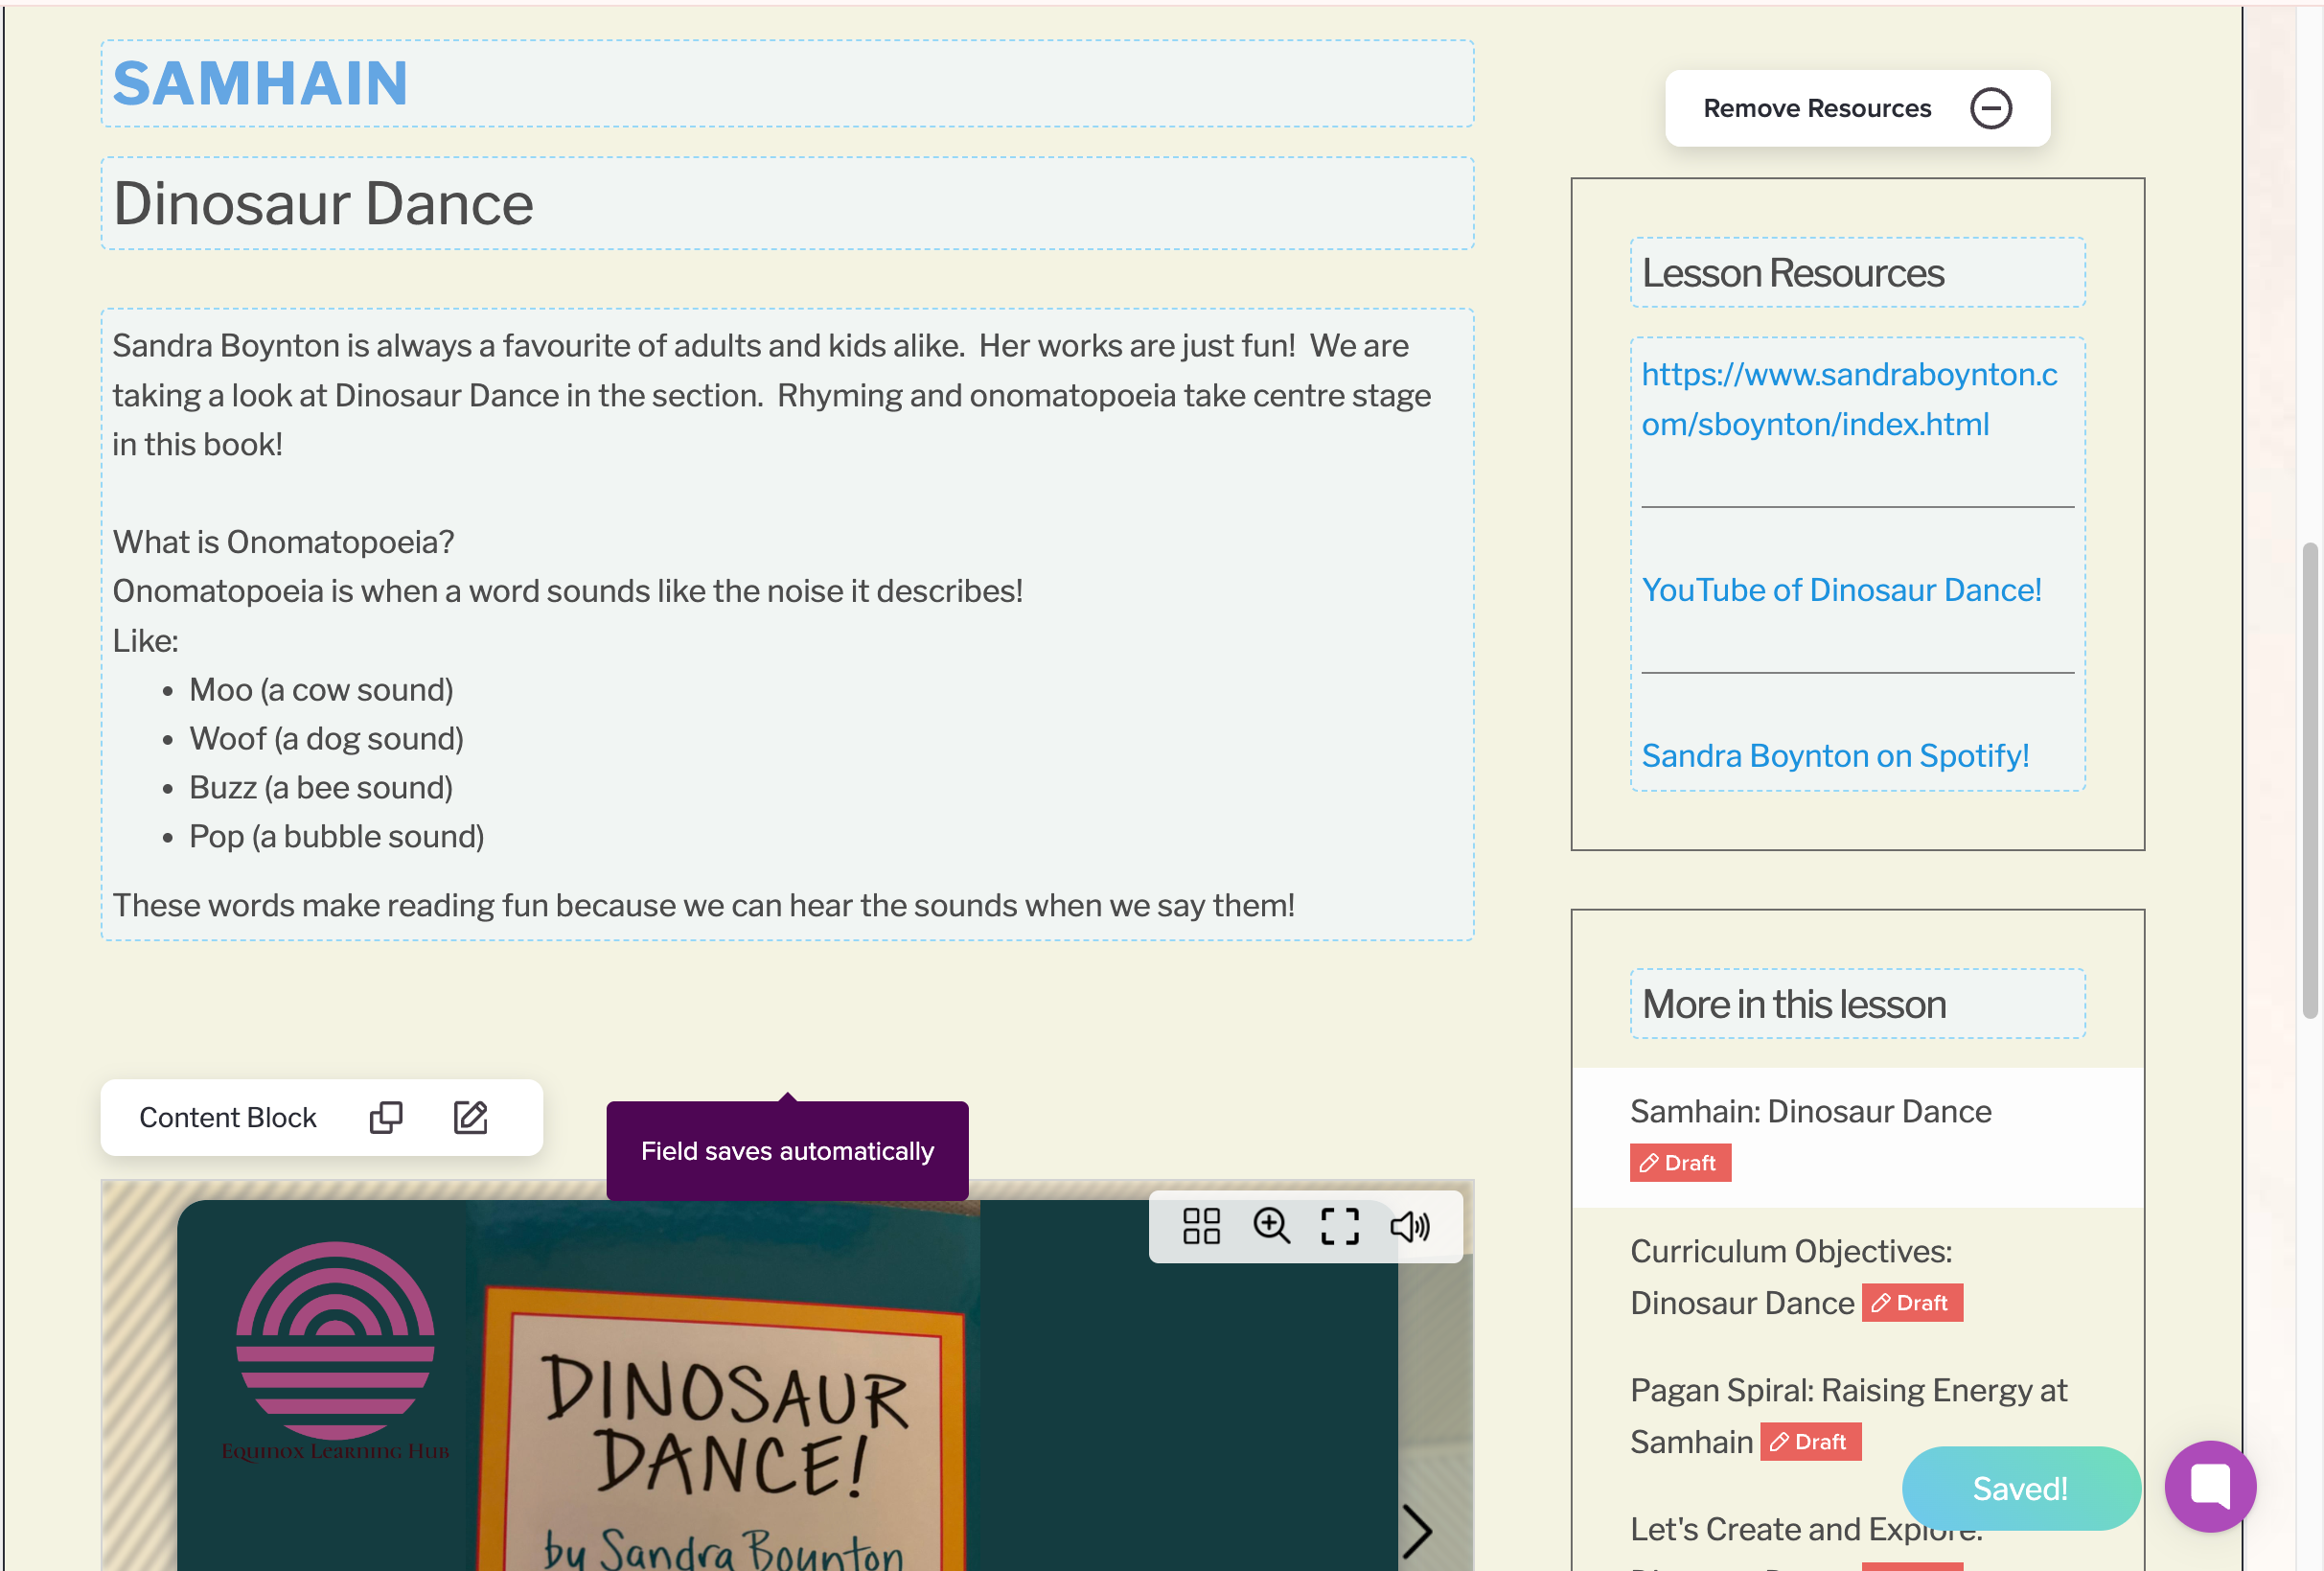Click the zoom-in magnifier icon in viewer
This screenshot has width=2324, height=1571.
(1271, 1226)
